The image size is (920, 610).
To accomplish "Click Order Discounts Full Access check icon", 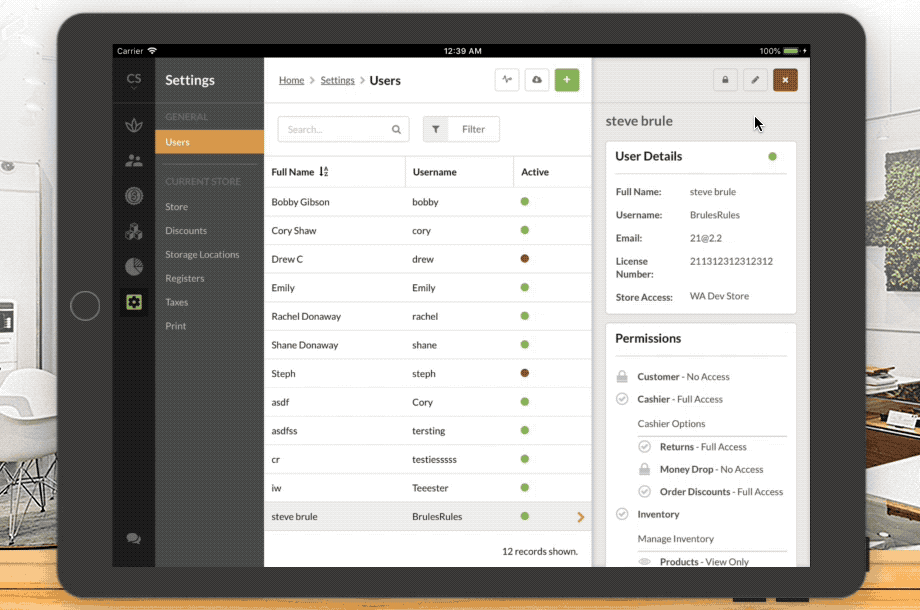I will (x=644, y=492).
